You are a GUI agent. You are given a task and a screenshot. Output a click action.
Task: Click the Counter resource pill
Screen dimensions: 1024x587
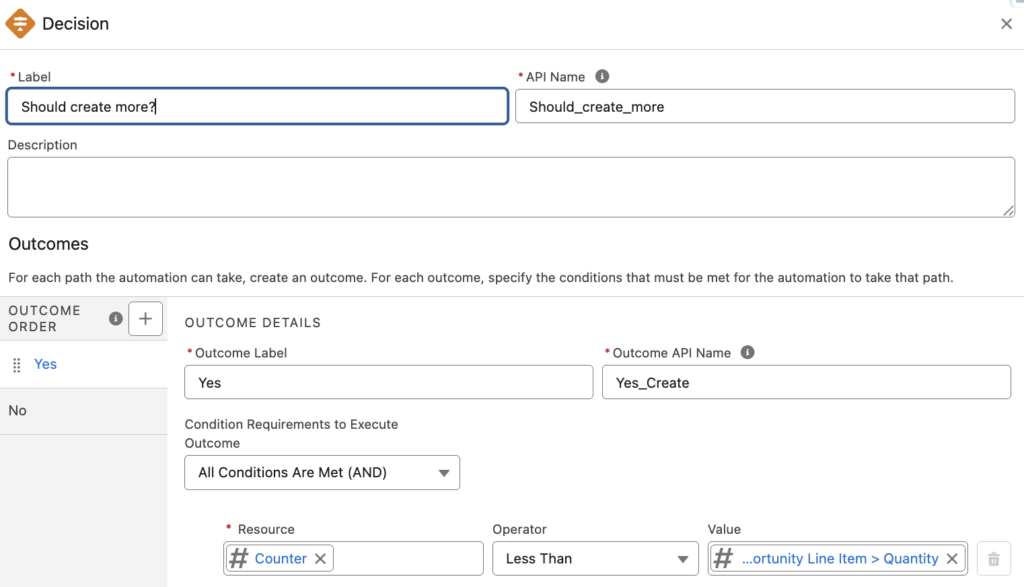point(280,559)
